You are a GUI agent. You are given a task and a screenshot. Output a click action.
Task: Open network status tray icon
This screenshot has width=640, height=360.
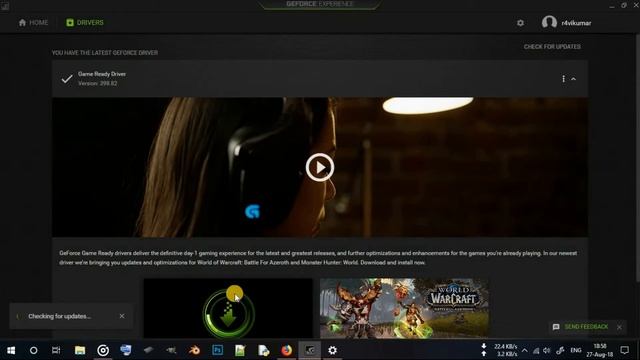(536, 351)
